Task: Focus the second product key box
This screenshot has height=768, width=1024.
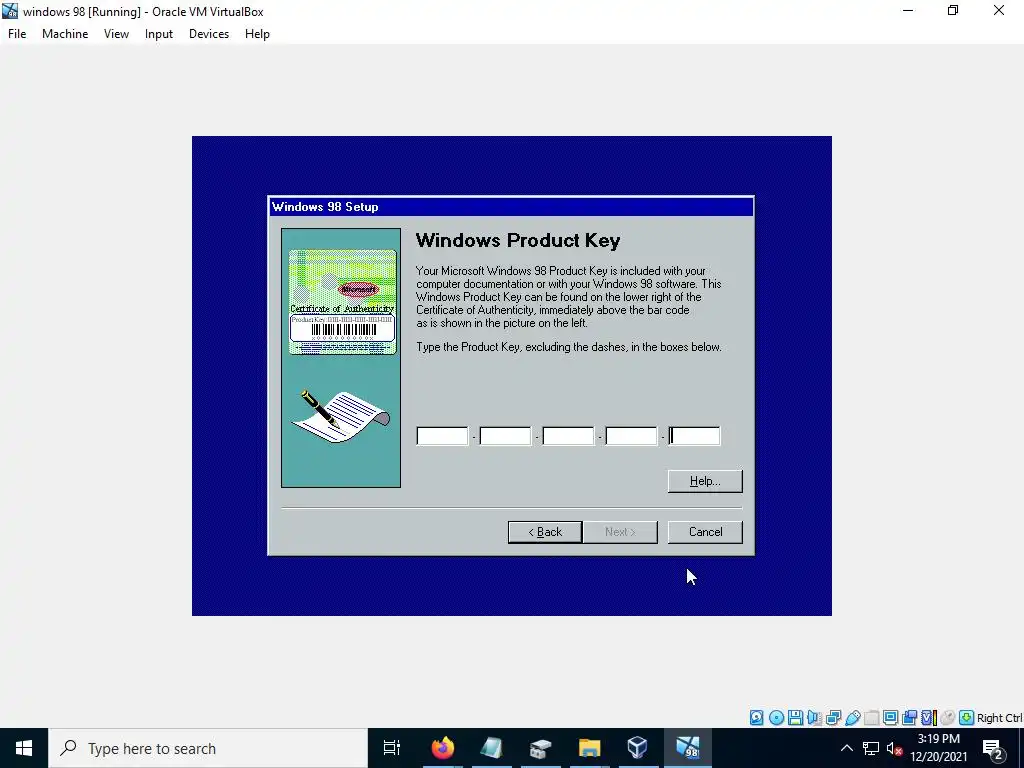Action: [x=505, y=436]
